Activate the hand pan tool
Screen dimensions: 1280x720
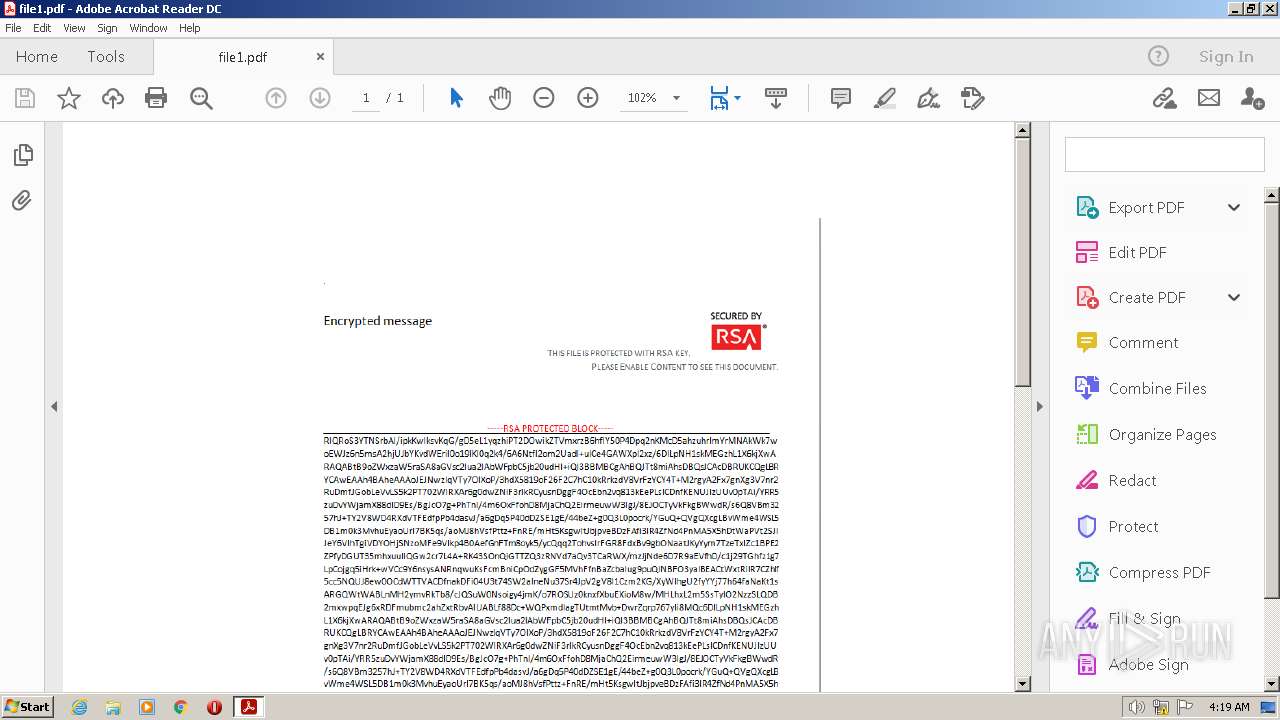pos(500,98)
